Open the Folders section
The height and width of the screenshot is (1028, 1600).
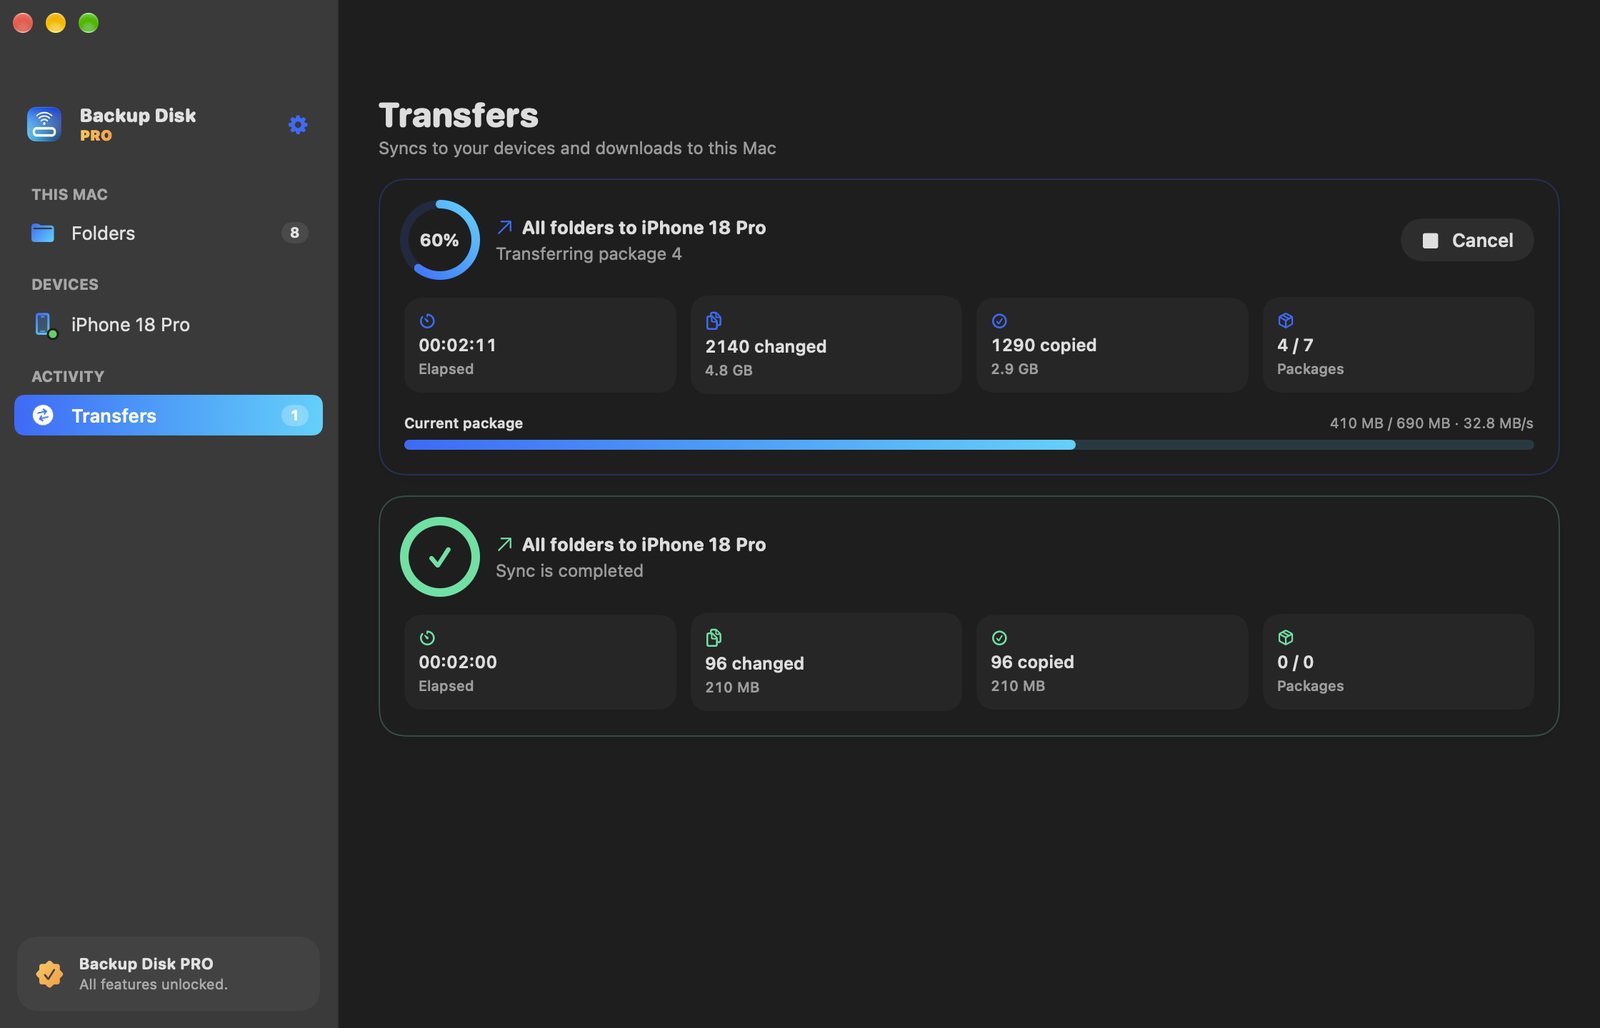coord(168,233)
